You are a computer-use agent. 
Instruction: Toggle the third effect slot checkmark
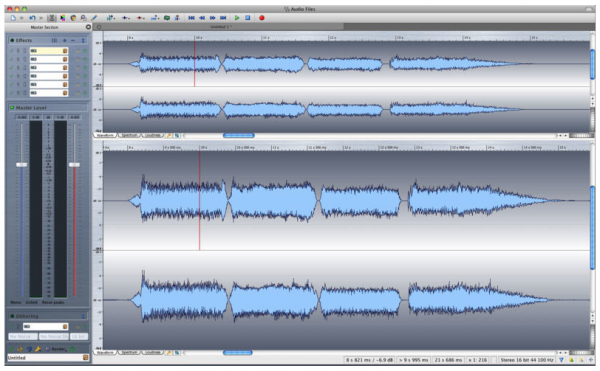[x=12, y=68]
